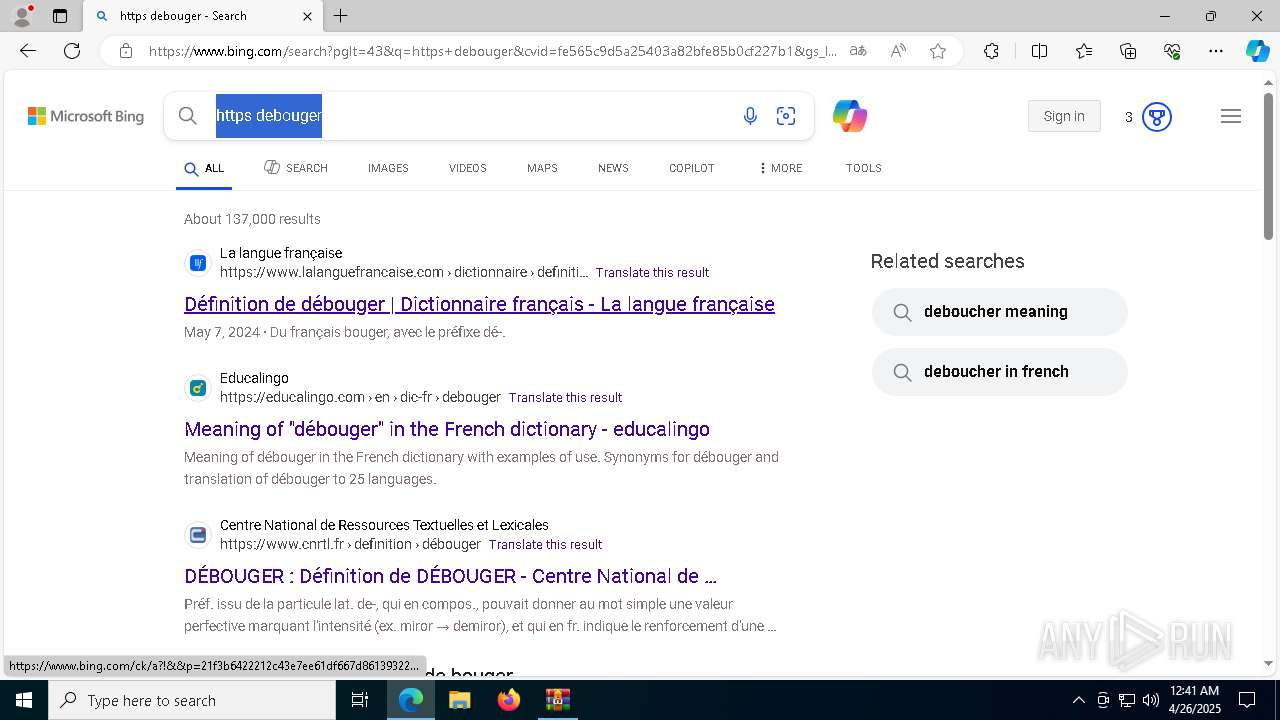1280x720 pixels.
Task: Open the Browser essentials heart icon
Action: [x=1172, y=51]
